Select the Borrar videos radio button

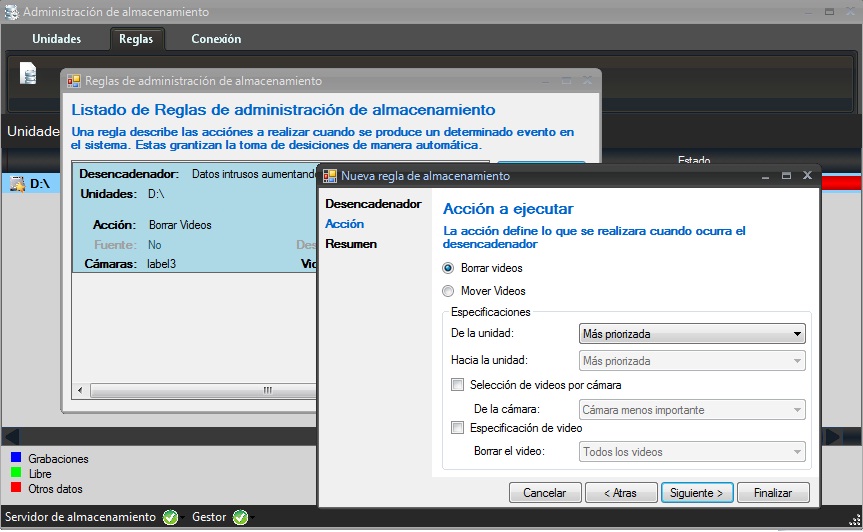click(449, 268)
